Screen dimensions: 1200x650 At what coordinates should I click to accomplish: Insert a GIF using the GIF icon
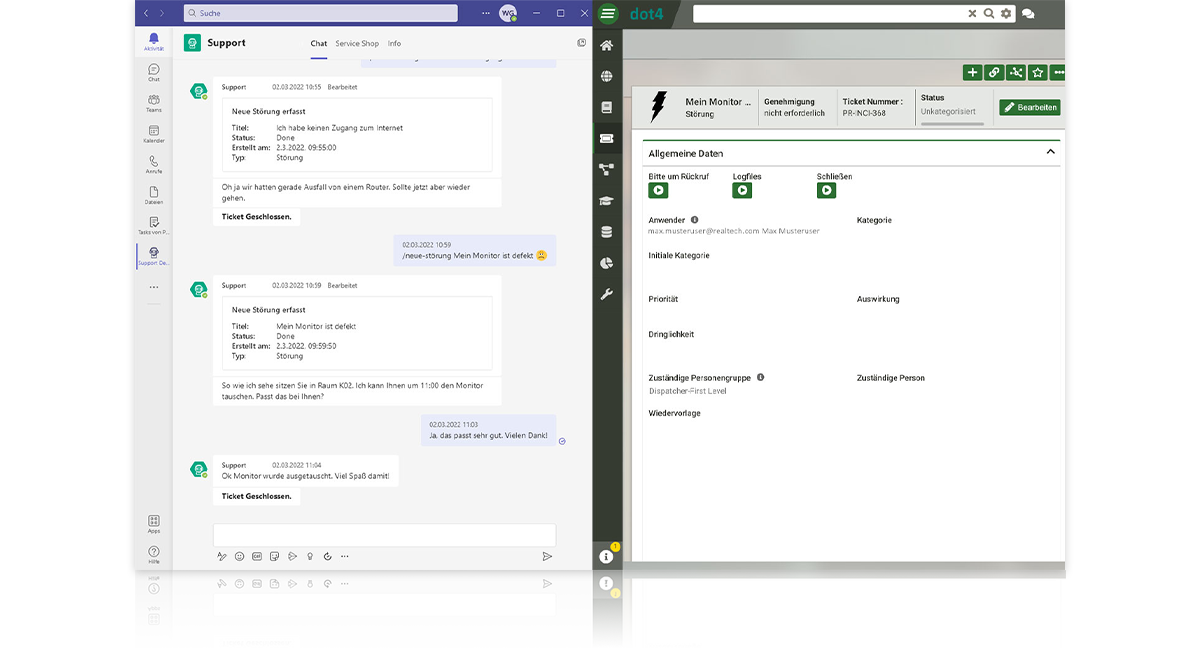pyautogui.click(x=257, y=556)
